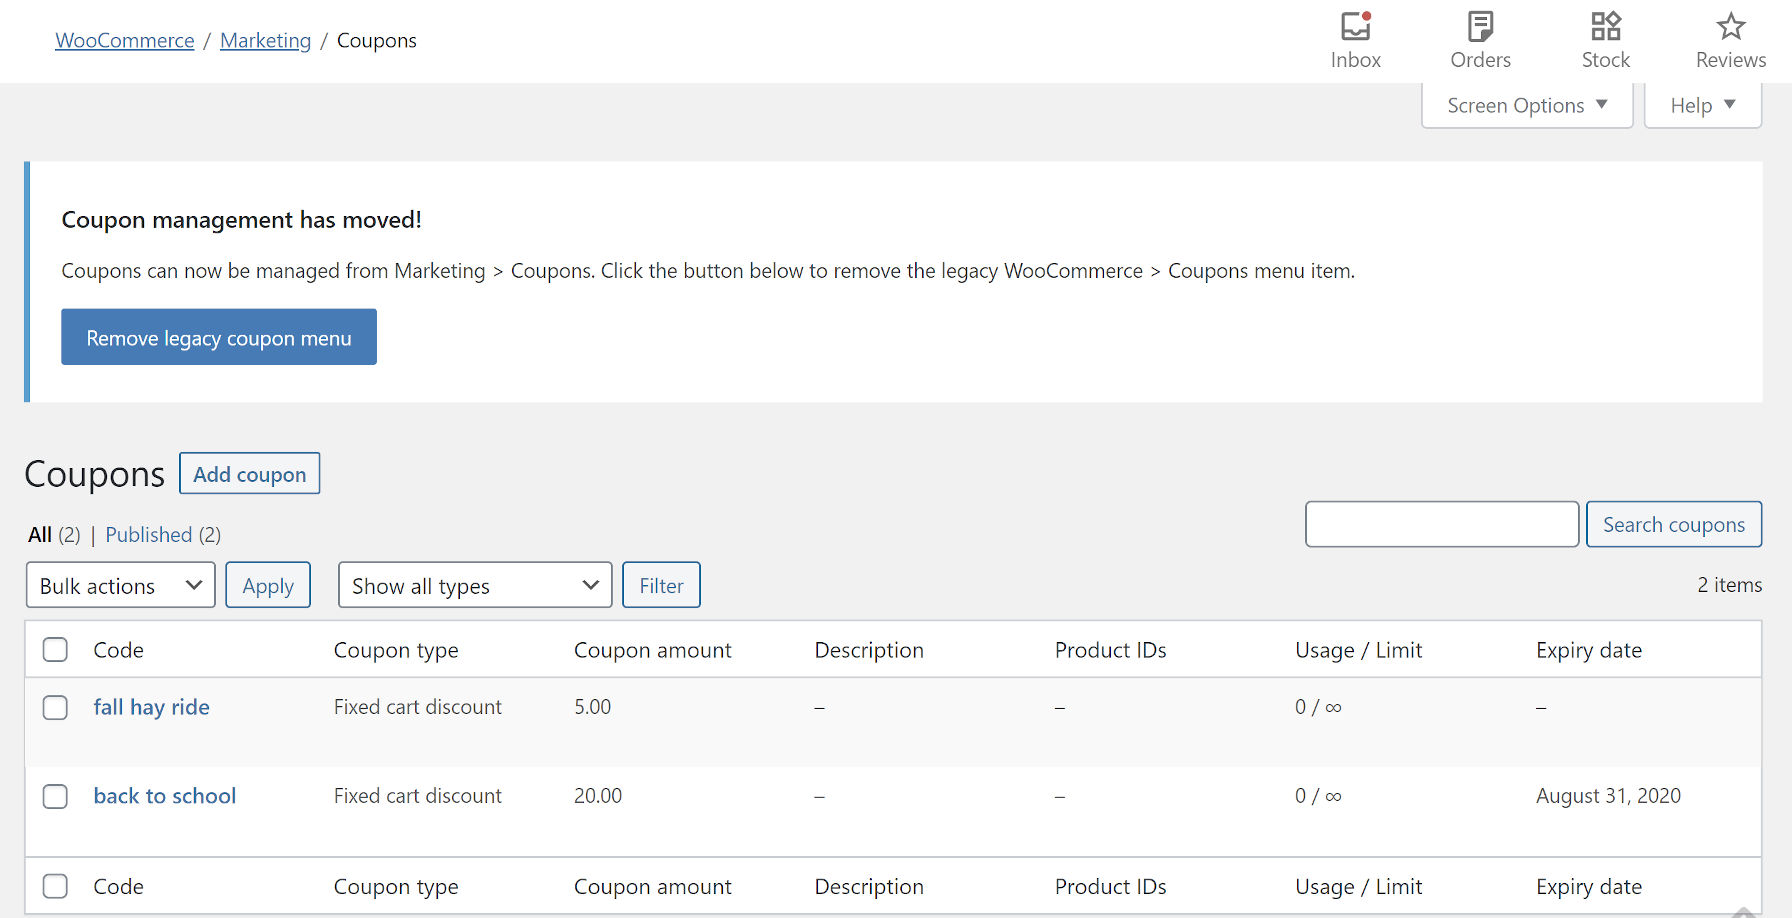Select the back to school row checkbox

click(55, 796)
